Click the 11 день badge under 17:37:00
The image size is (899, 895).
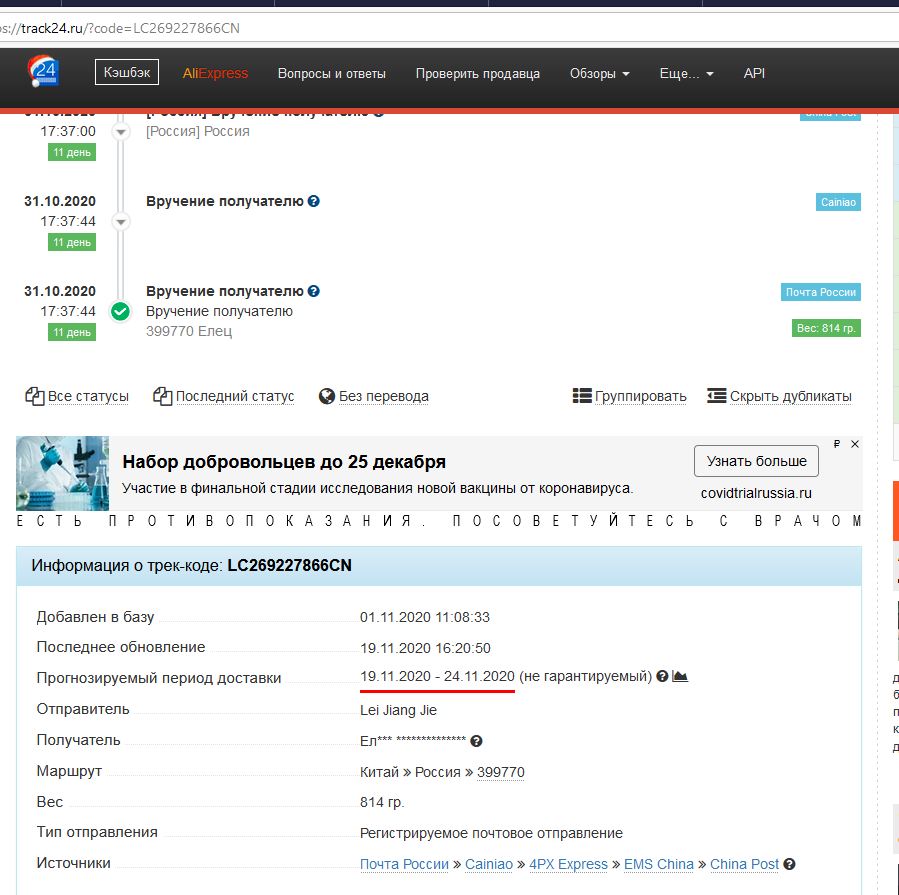click(72, 153)
